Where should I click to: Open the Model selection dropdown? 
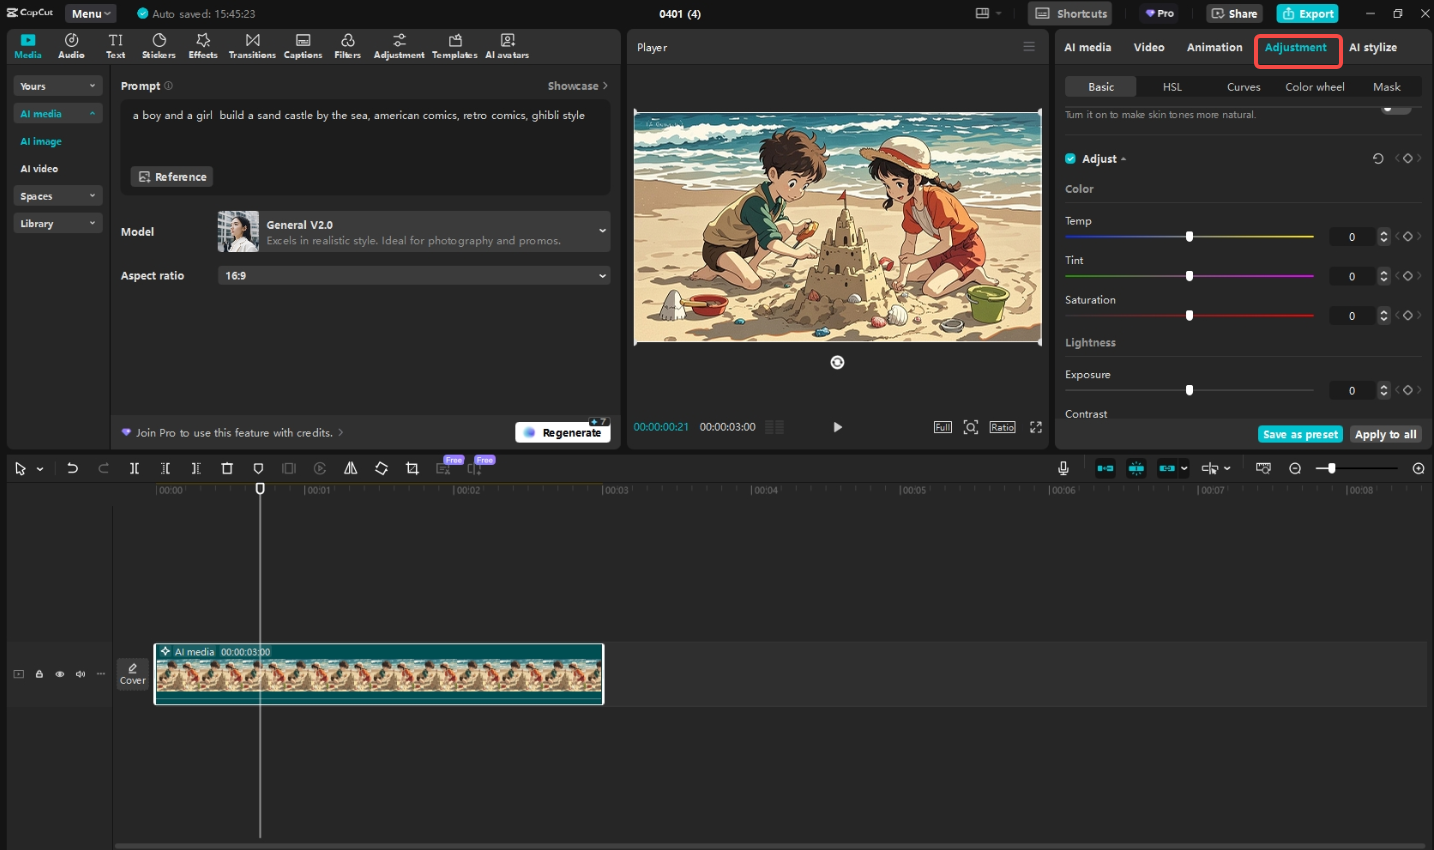tap(601, 231)
